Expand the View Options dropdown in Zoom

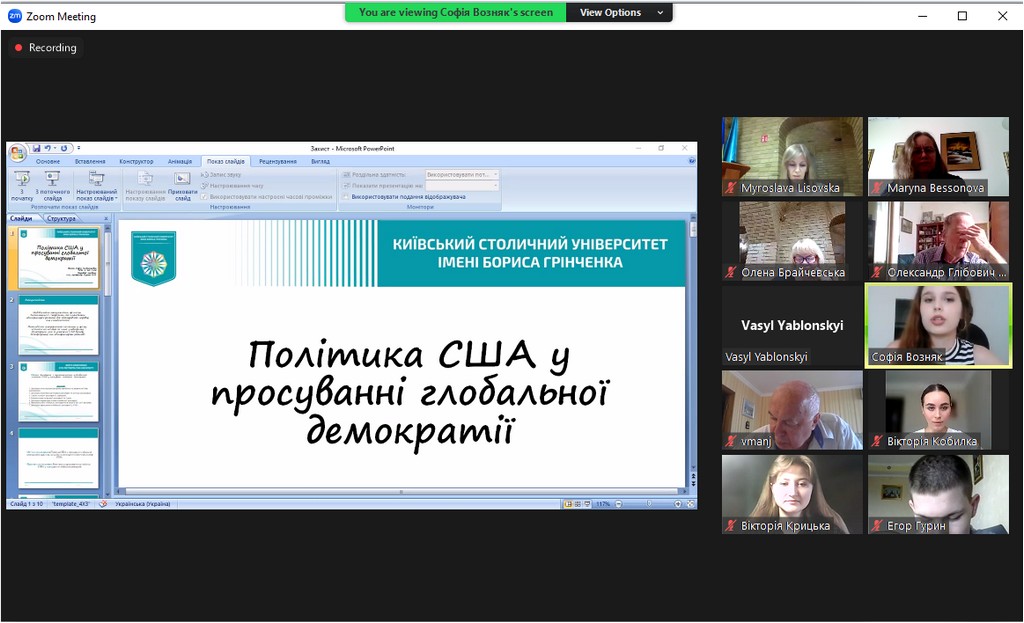tap(619, 12)
